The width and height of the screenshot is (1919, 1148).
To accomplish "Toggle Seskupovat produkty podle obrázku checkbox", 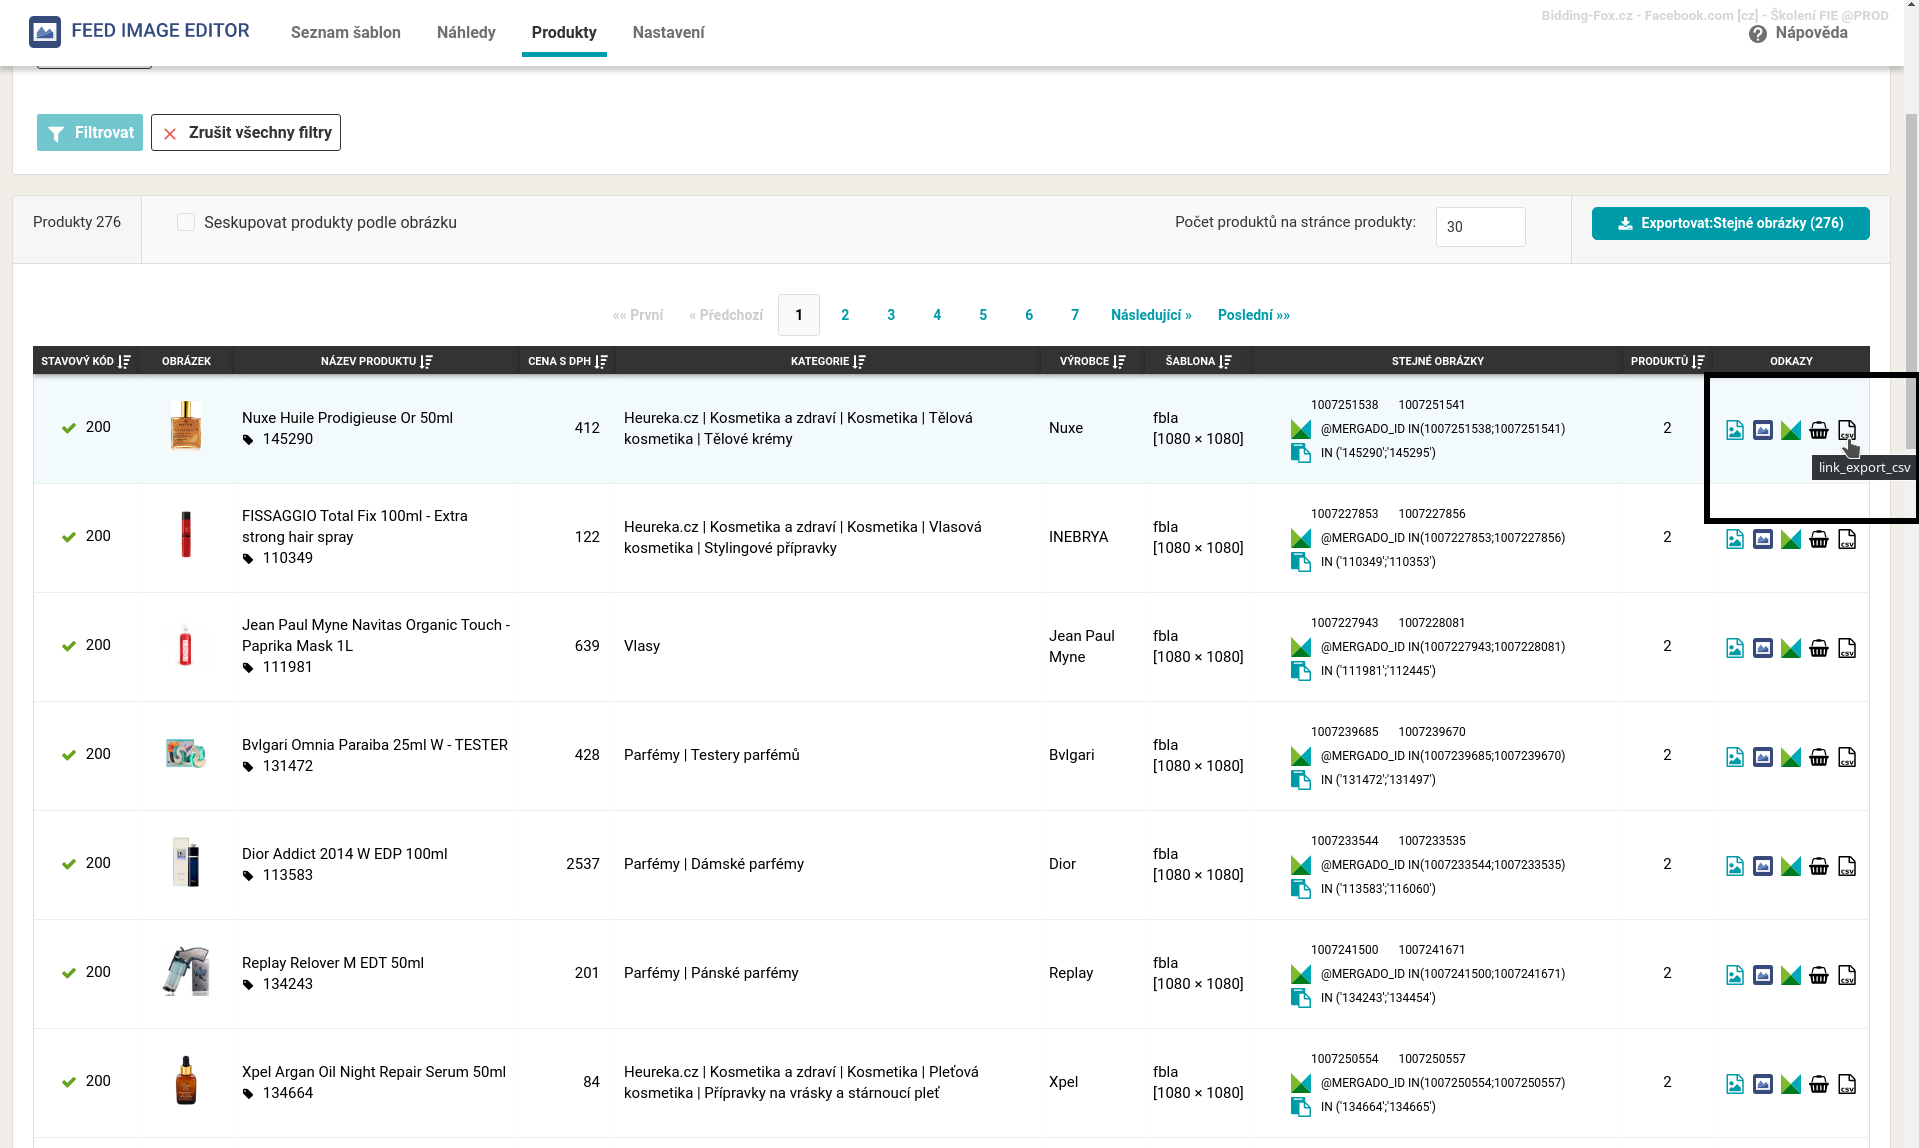I will (x=186, y=222).
